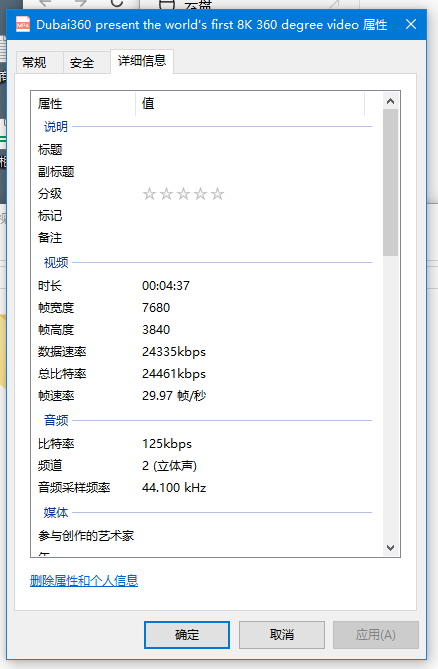
Task: Select the 标记 property row
Action: pyautogui.click(x=205, y=216)
